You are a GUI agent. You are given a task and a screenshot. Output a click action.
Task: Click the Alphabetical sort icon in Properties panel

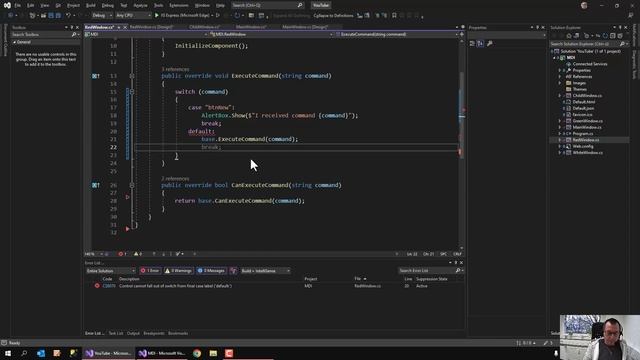point(480,43)
